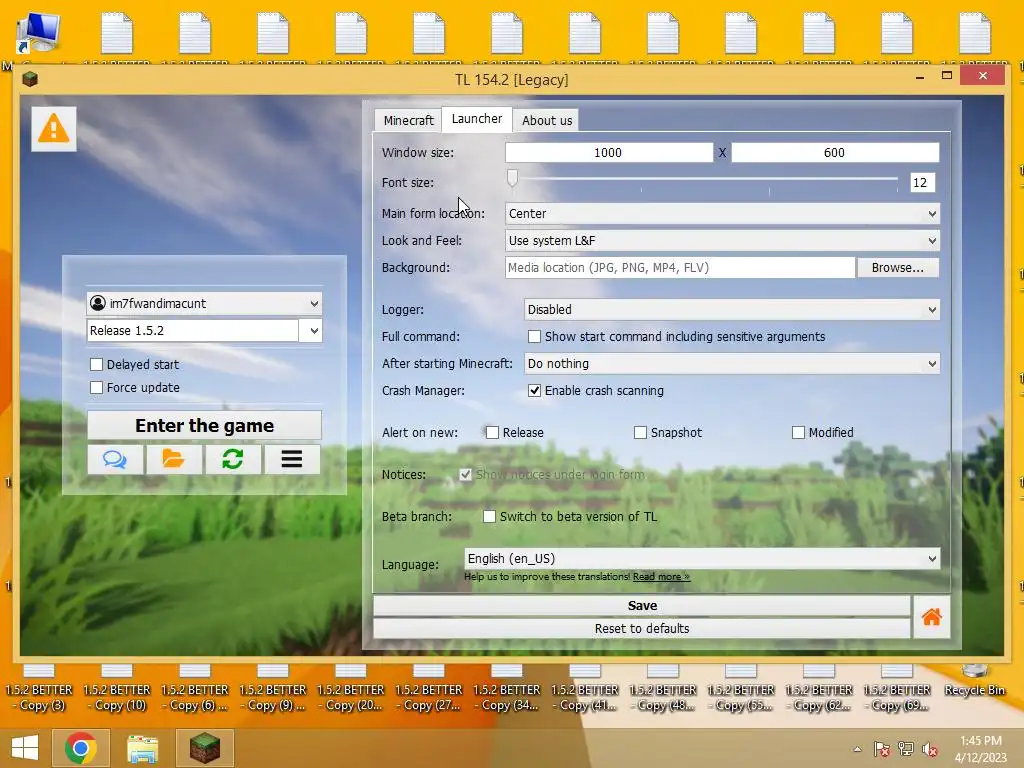The width and height of the screenshot is (1024, 768).
Task: Open the Read more translations link
Action: (x=661, y=577)
